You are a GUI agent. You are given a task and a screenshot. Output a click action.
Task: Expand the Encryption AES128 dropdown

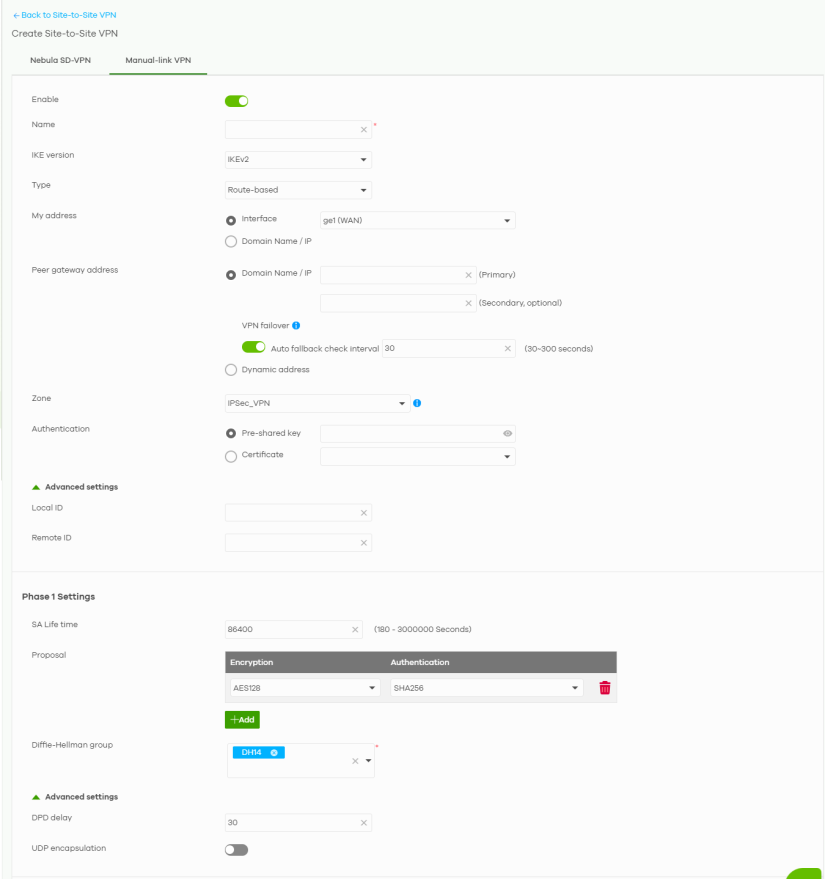click(x=303, y=688)
